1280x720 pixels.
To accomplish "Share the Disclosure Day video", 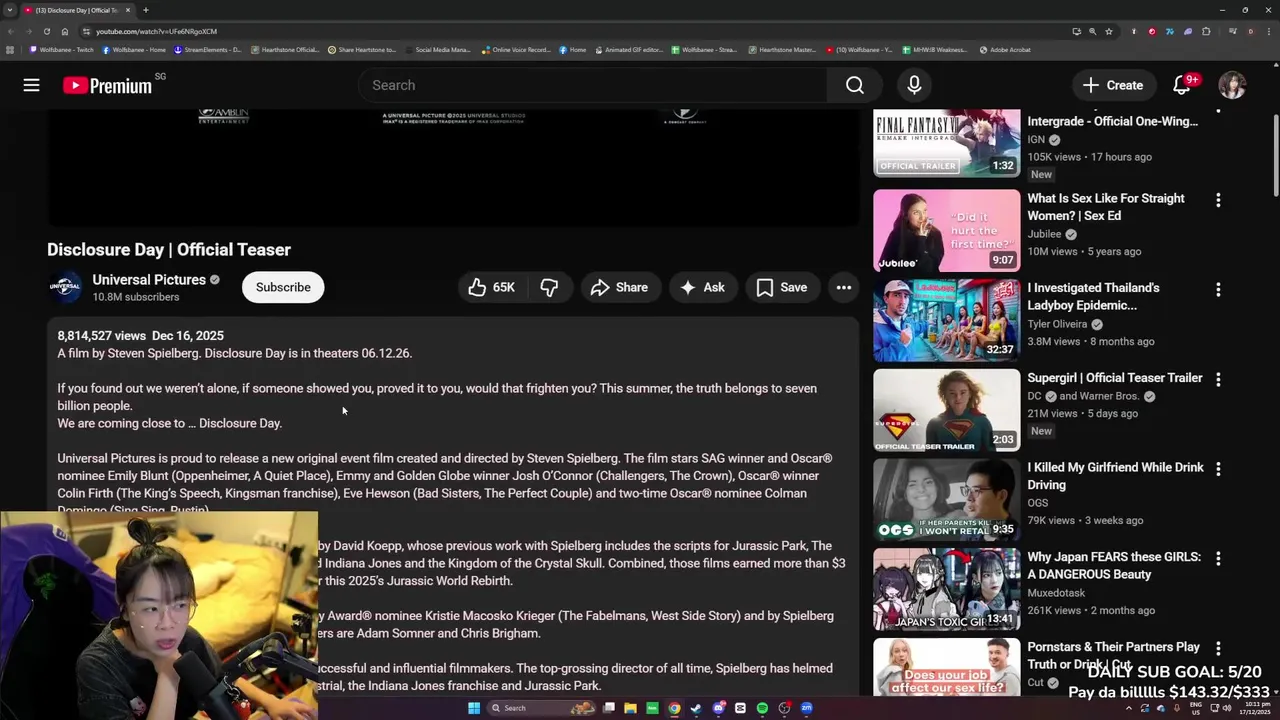I will click(x=620, y=287).
